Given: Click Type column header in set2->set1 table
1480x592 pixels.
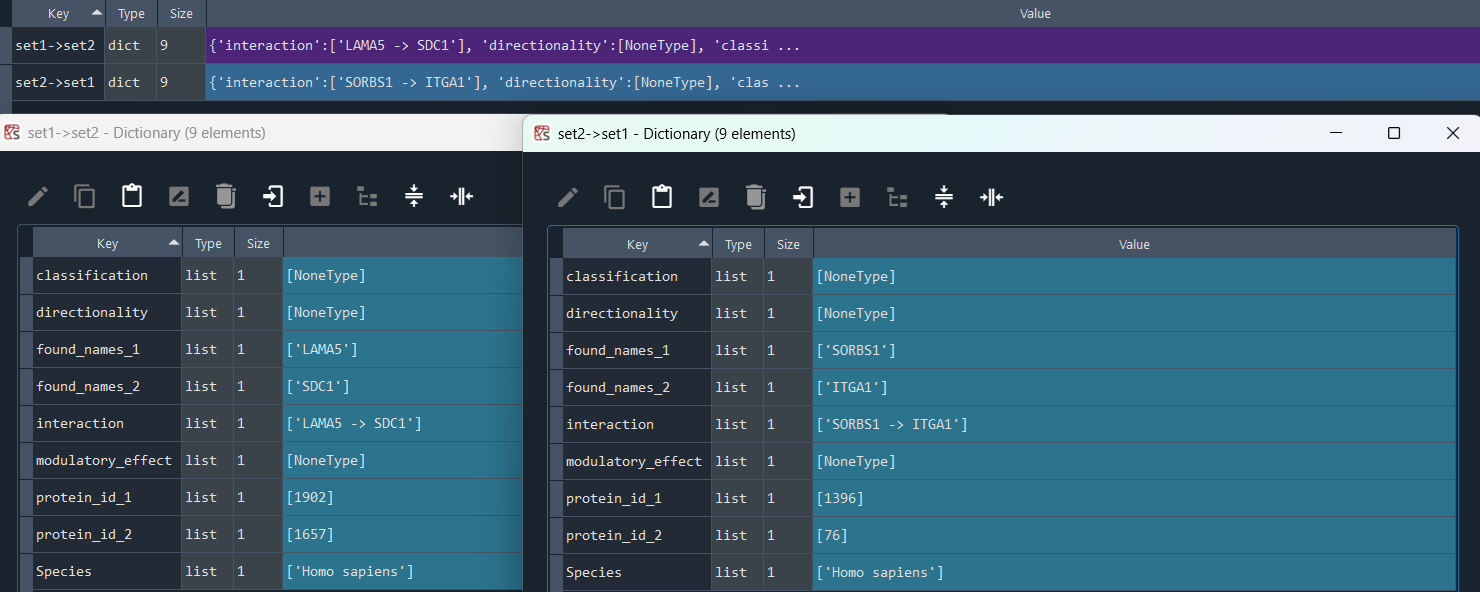Looking at the screenshot, I should coord(738,244).
